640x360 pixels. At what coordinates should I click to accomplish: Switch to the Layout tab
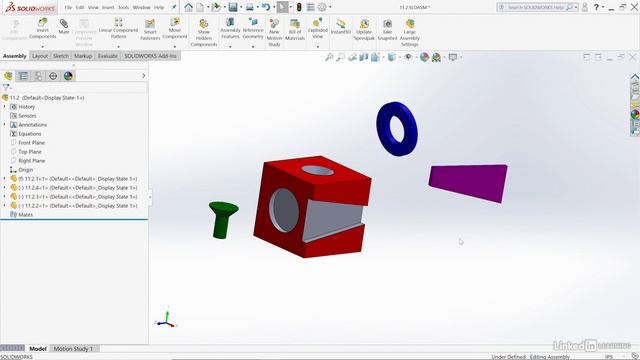click(40, 56)
